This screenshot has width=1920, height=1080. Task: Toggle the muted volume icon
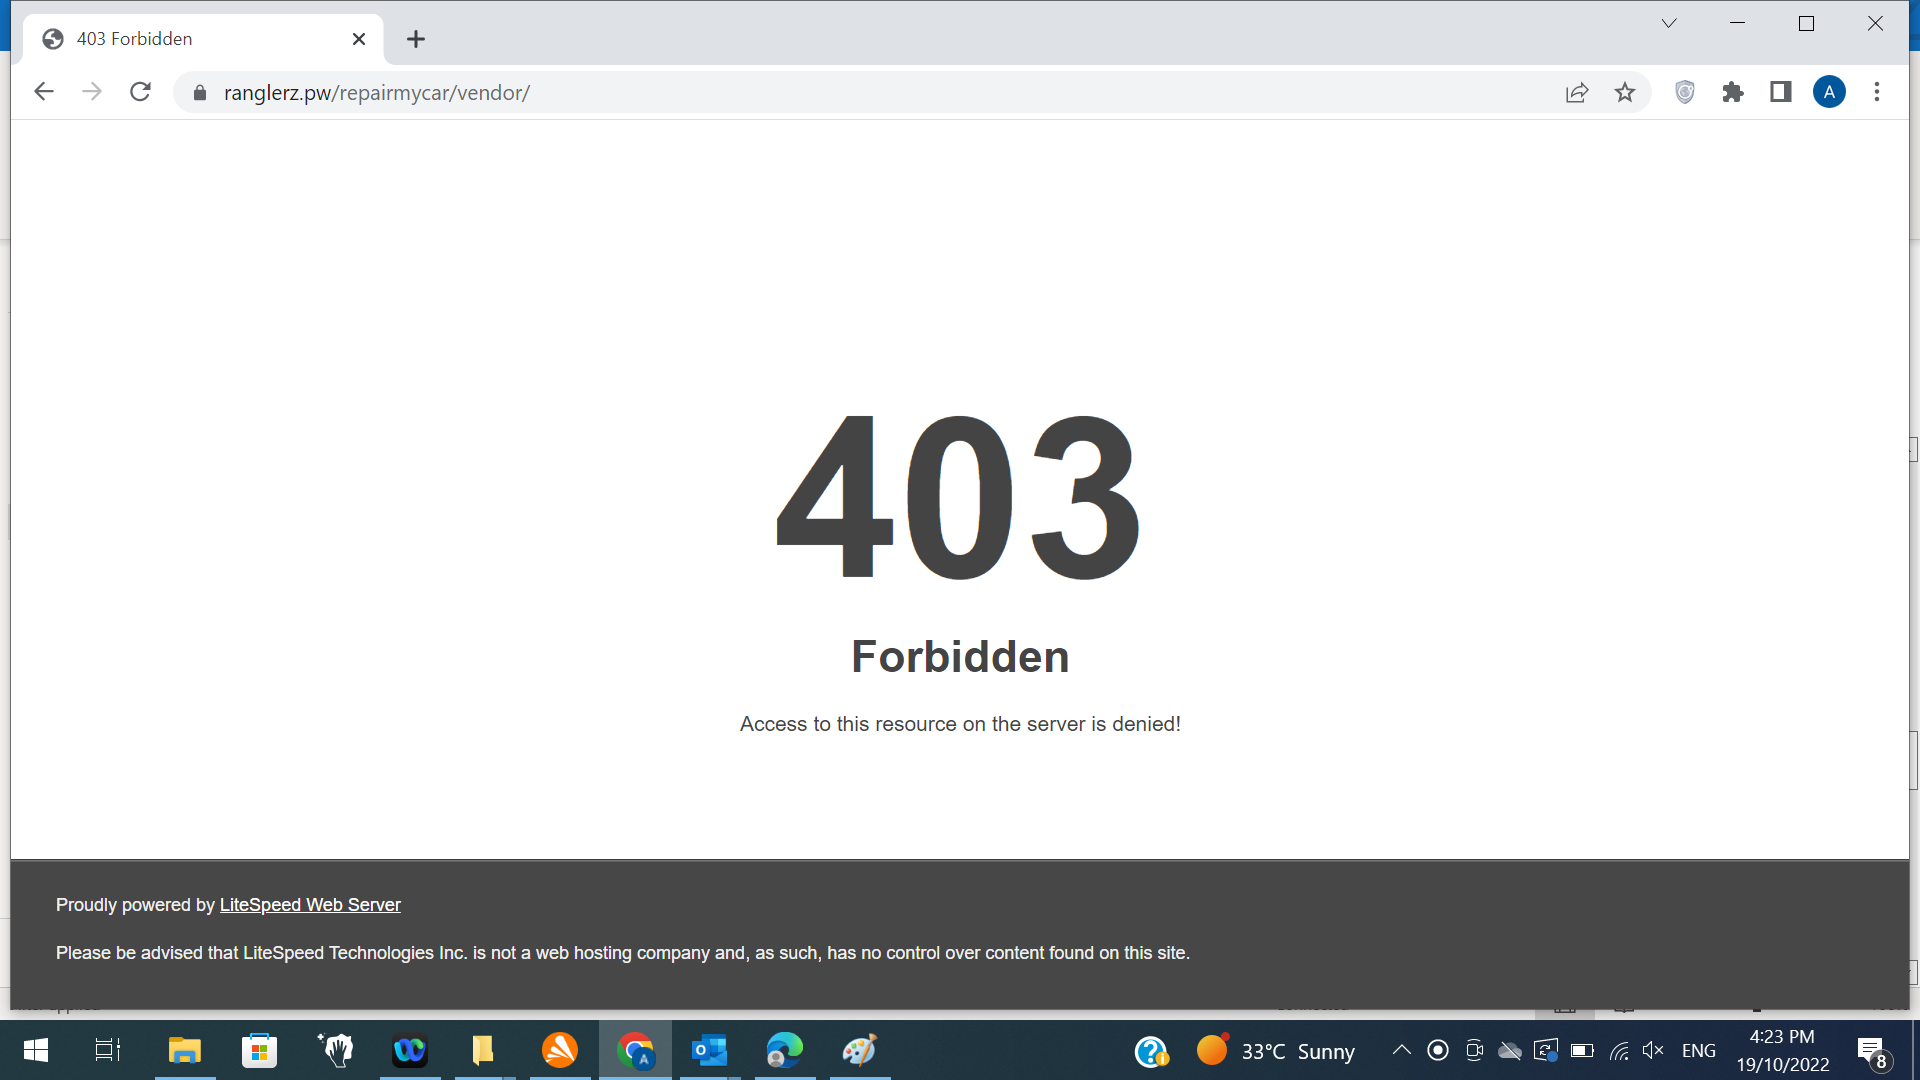[1653, 1050]
